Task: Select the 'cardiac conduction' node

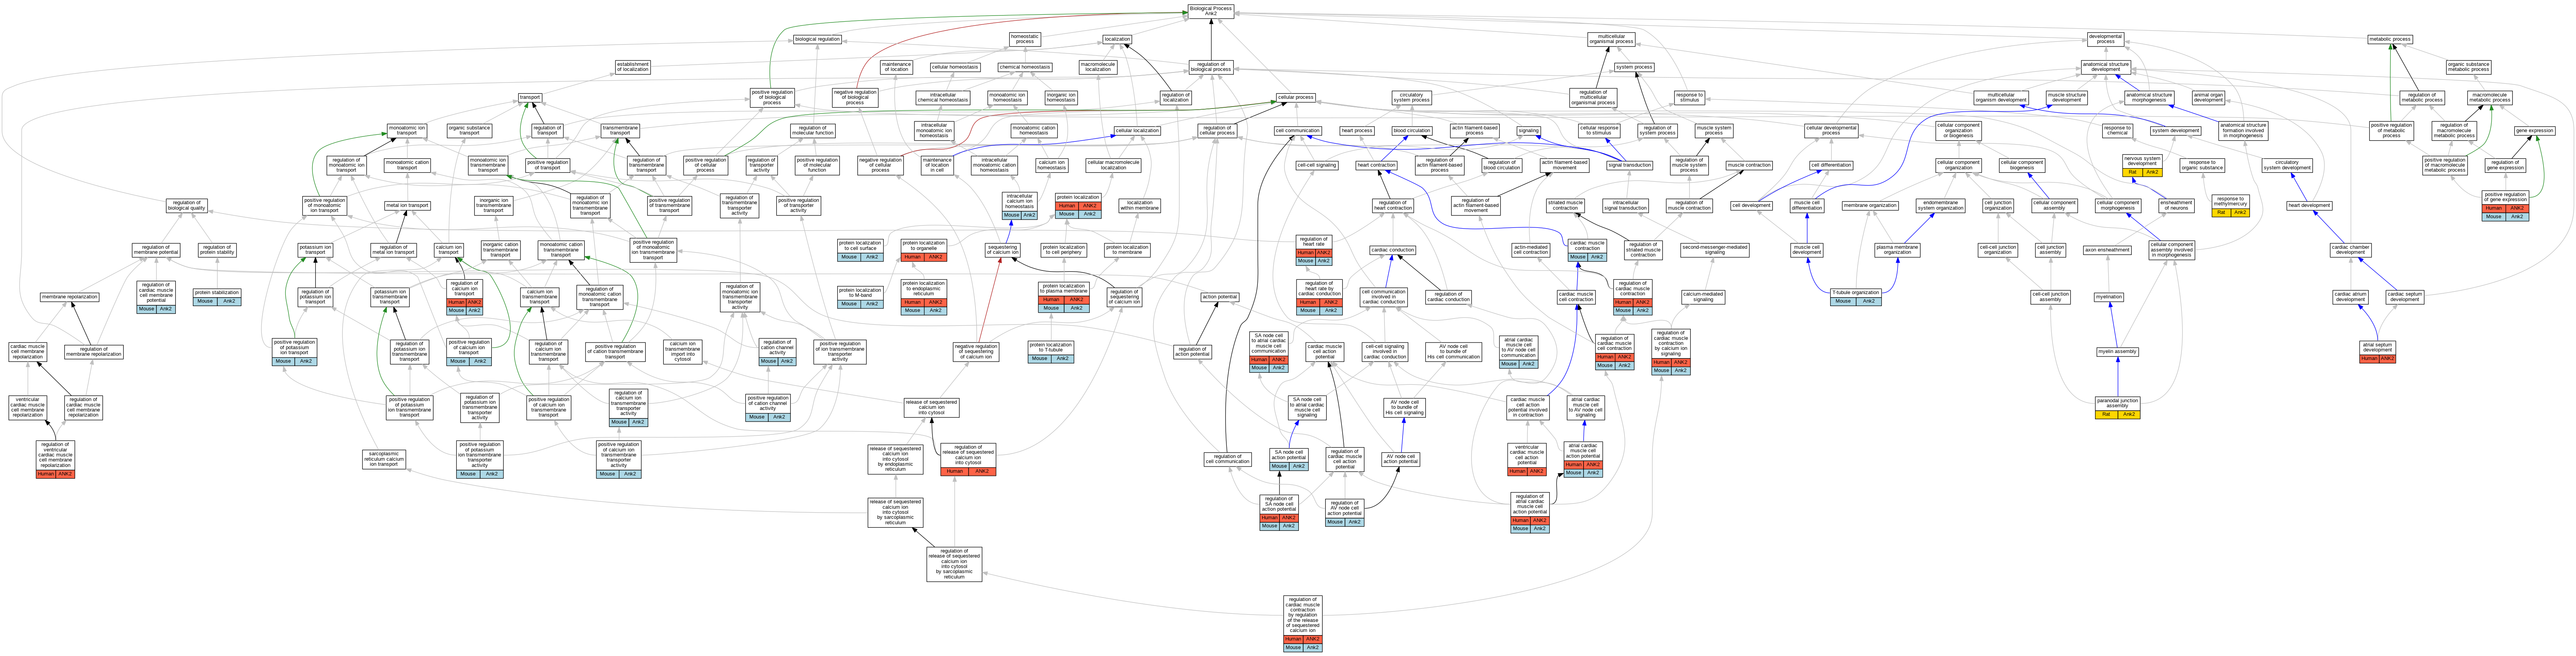Action: (x=1393, y=250)
